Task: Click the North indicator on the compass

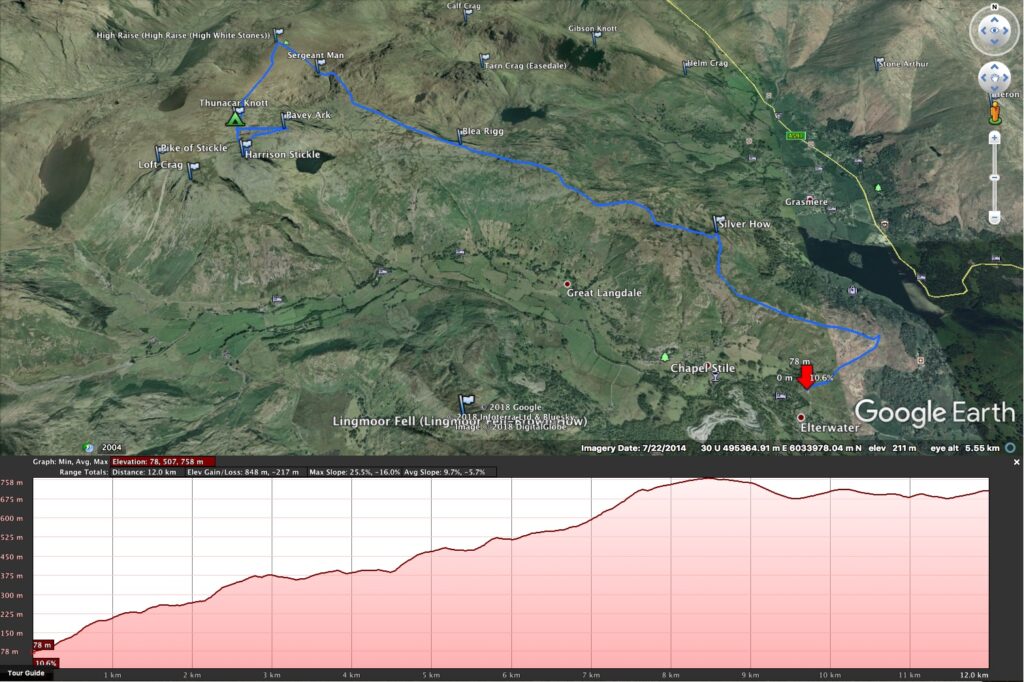Action: point(994,8)
